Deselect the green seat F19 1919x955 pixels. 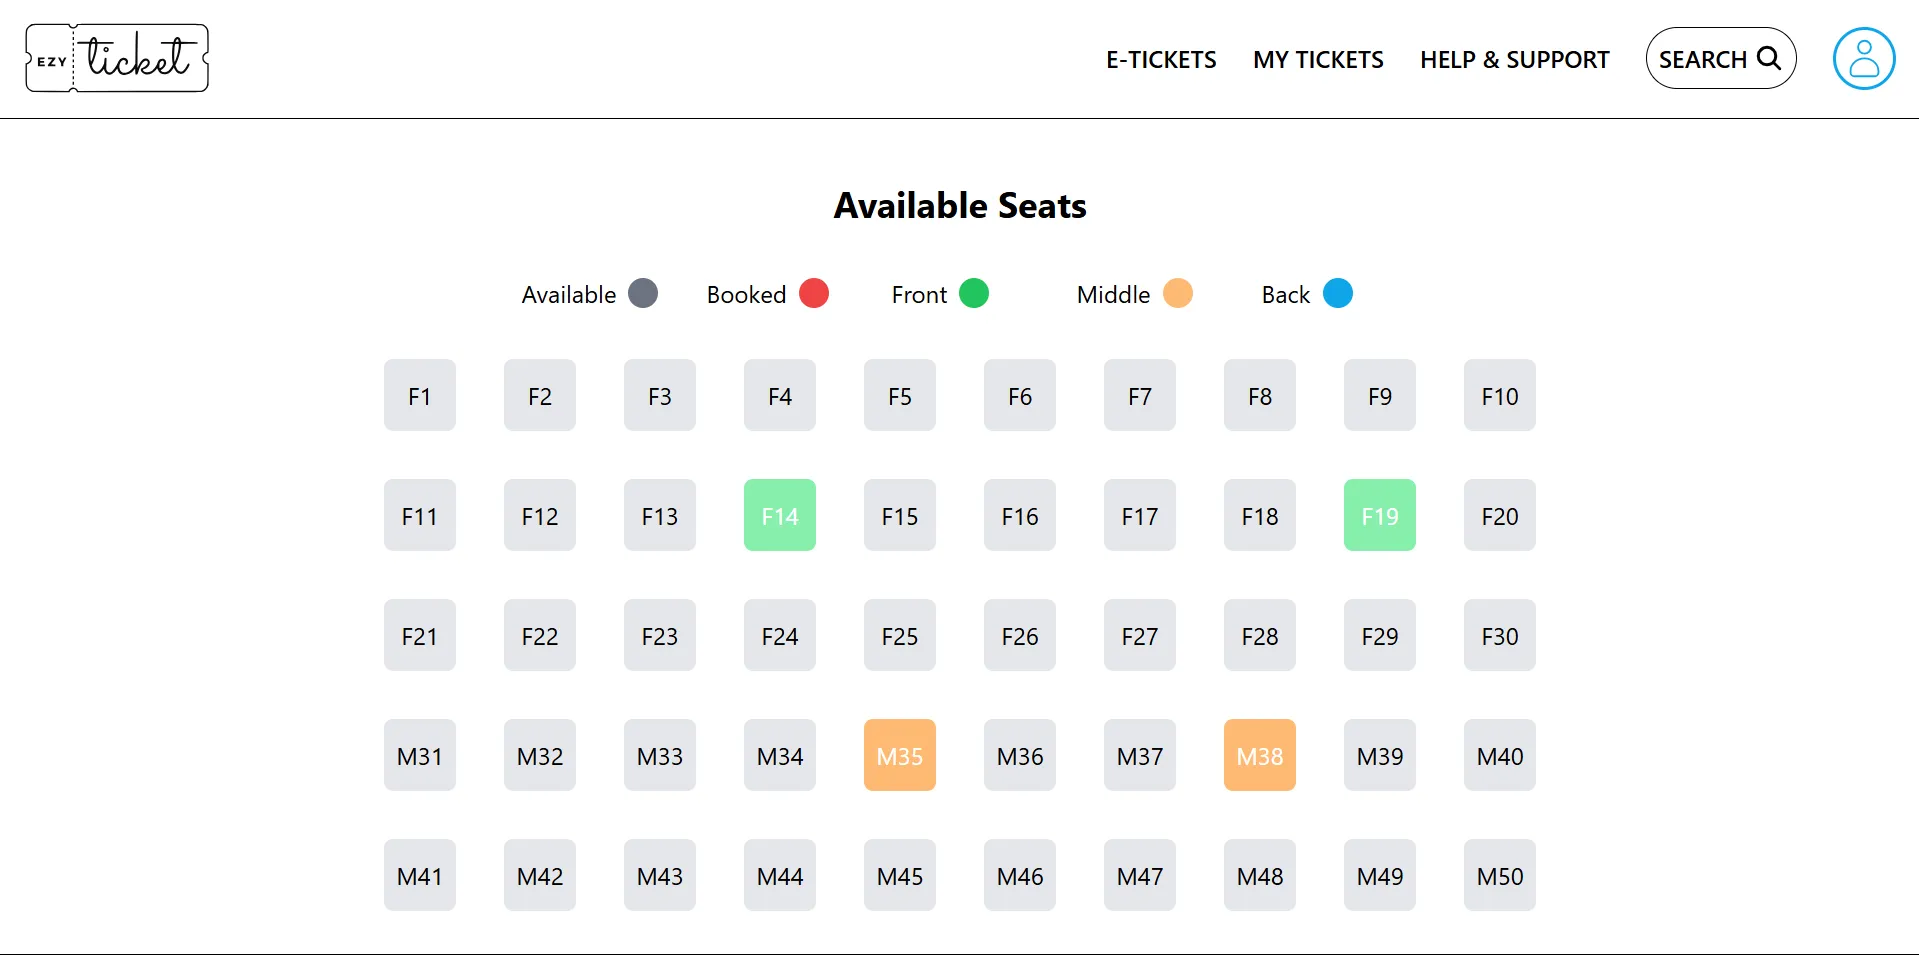1380,515
